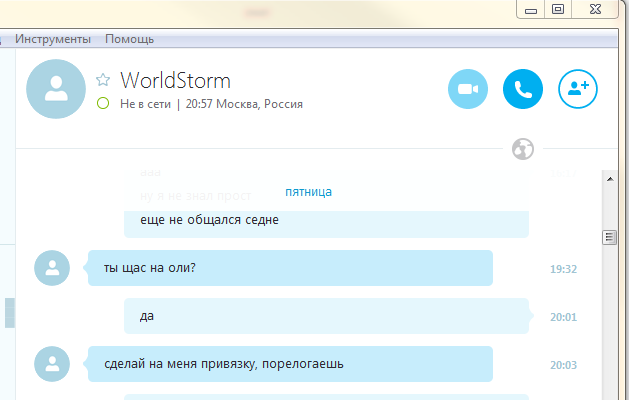
Task: Click the sender avatar beside "сделай на меня привязку"
Action: pyautogui.click(x=52, y=363)
